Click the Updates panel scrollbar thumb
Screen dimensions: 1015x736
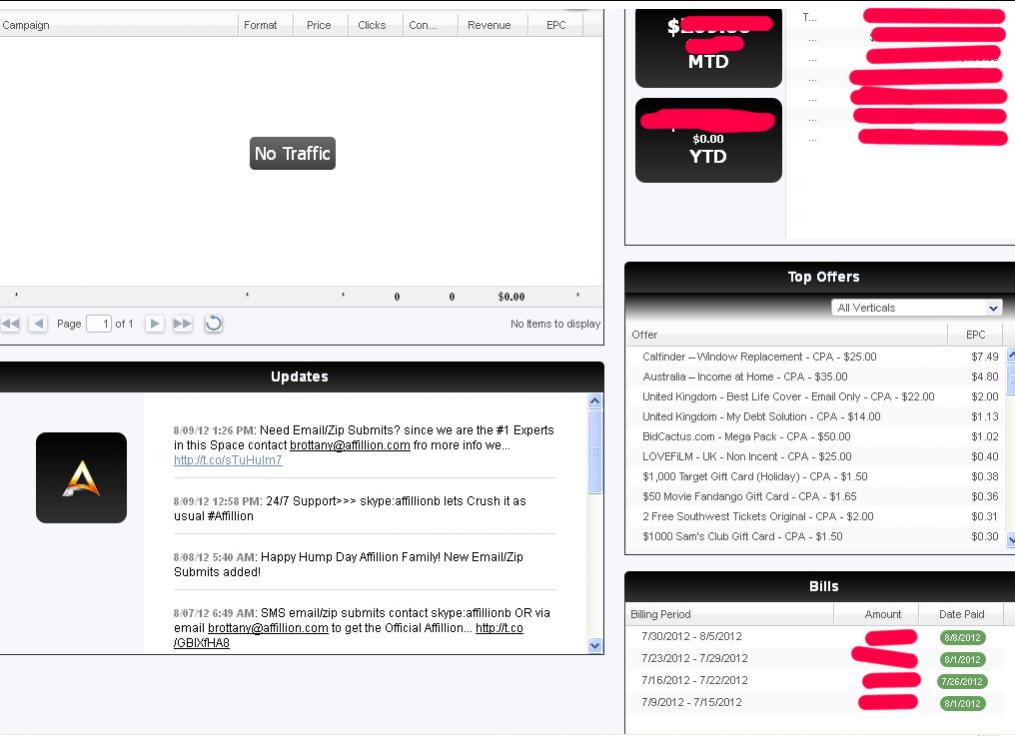[595, 452]
